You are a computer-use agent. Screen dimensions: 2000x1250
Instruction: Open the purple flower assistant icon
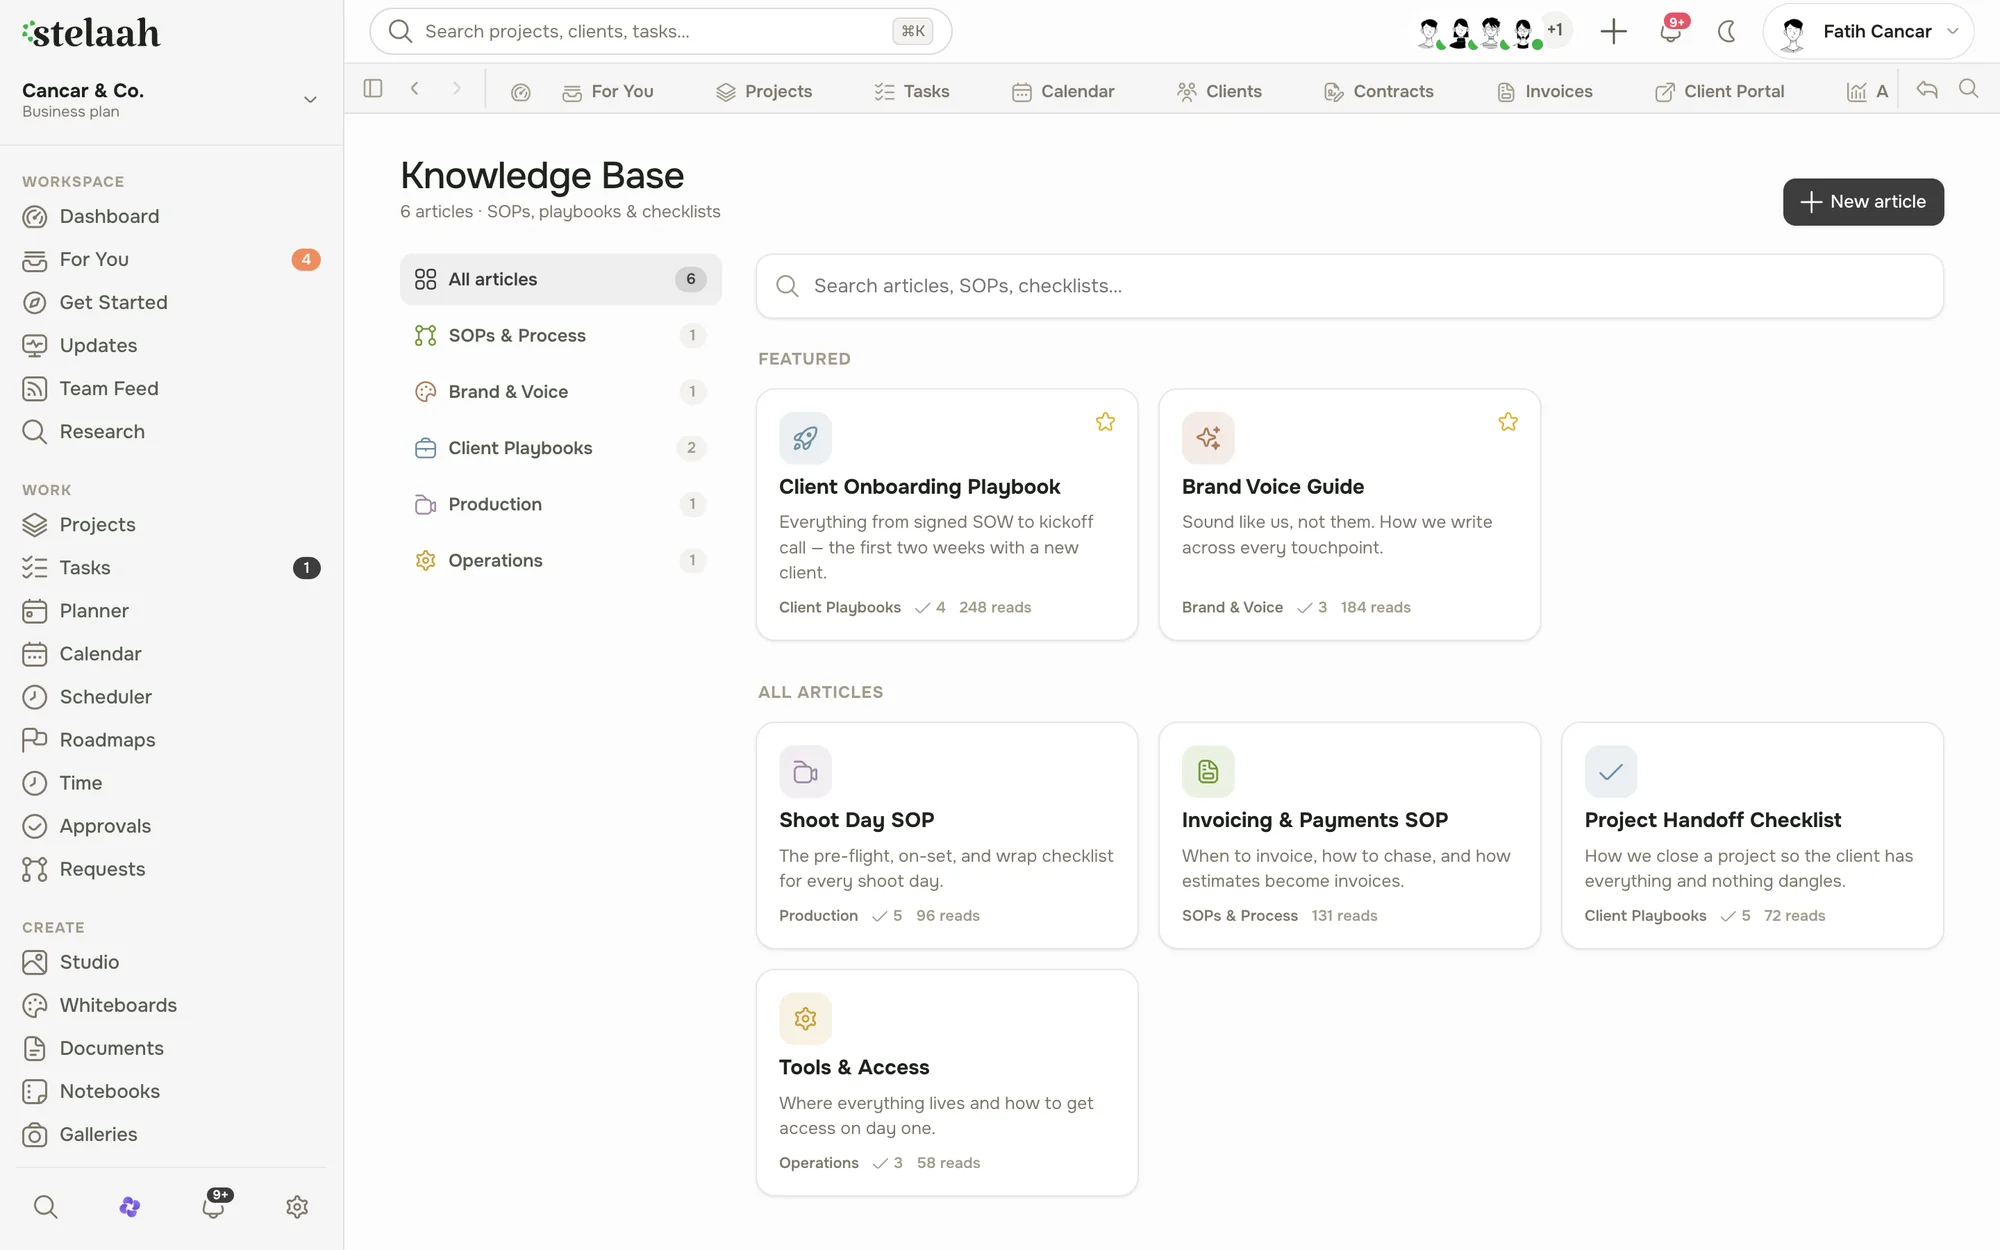pos(129,1207)
